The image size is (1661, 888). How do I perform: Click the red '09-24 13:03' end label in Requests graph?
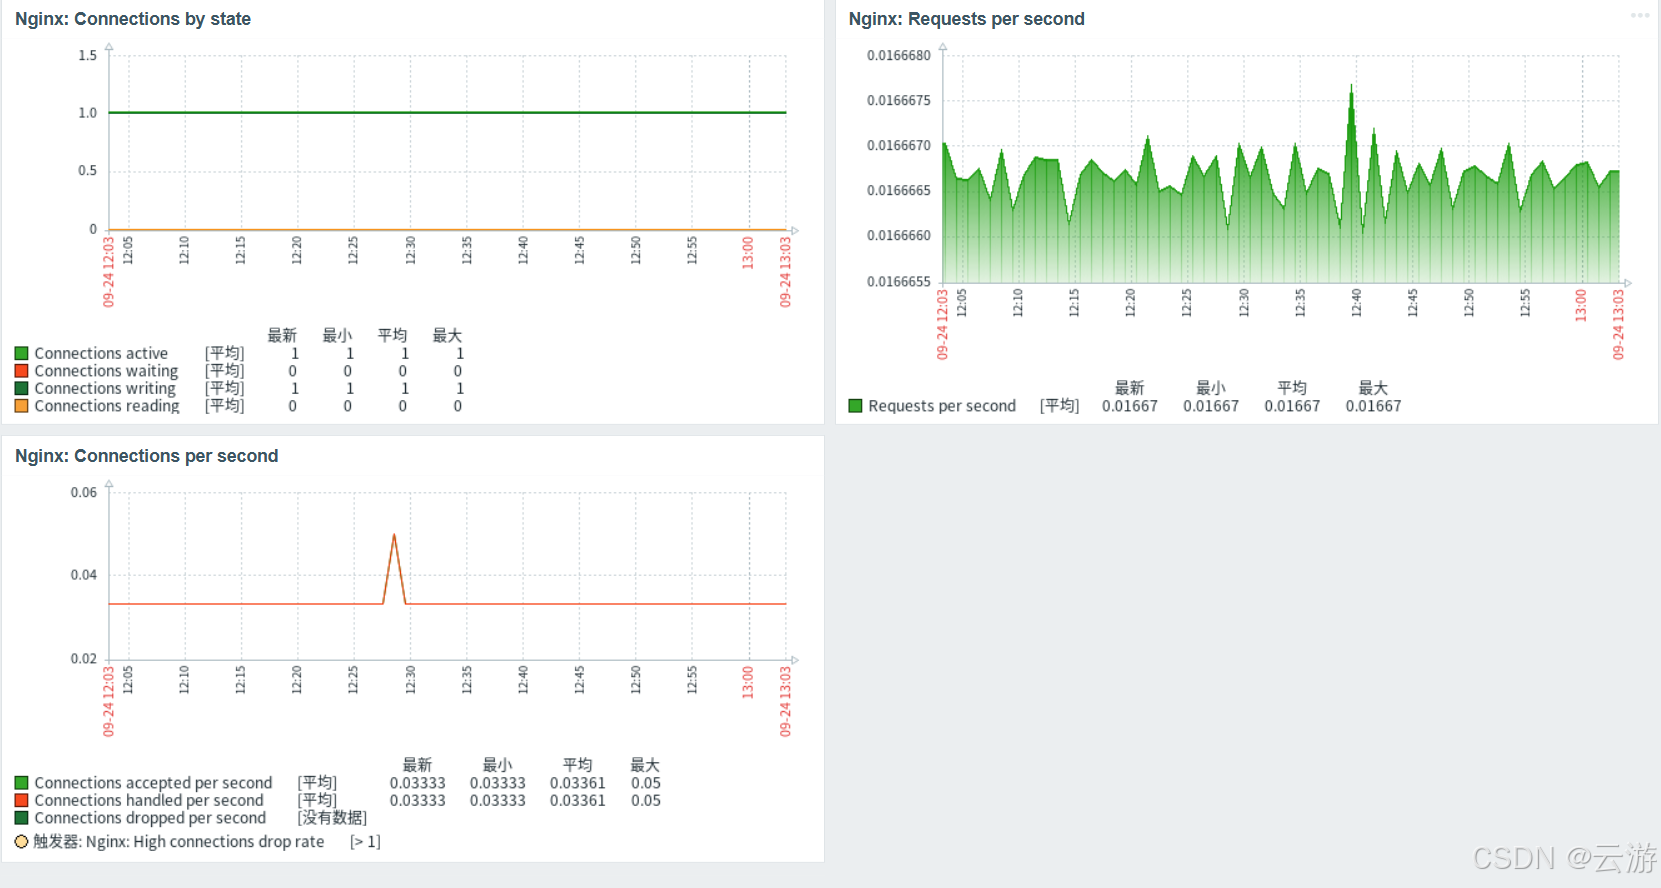pyautogui.click(x=1618, y=324)
